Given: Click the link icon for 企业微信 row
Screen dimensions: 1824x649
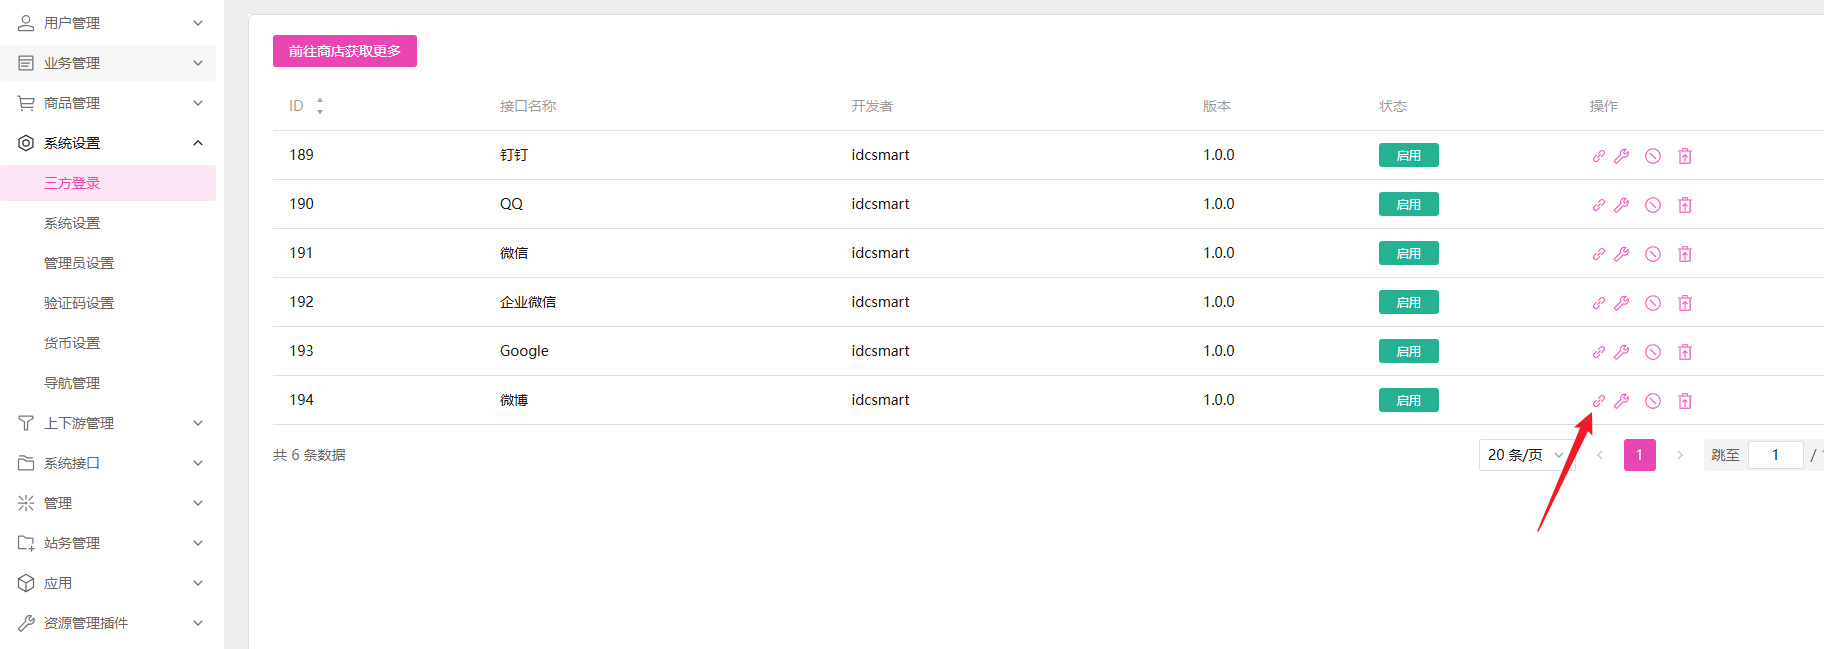Looking at the screenshot, I should (x=1598, y=303).
